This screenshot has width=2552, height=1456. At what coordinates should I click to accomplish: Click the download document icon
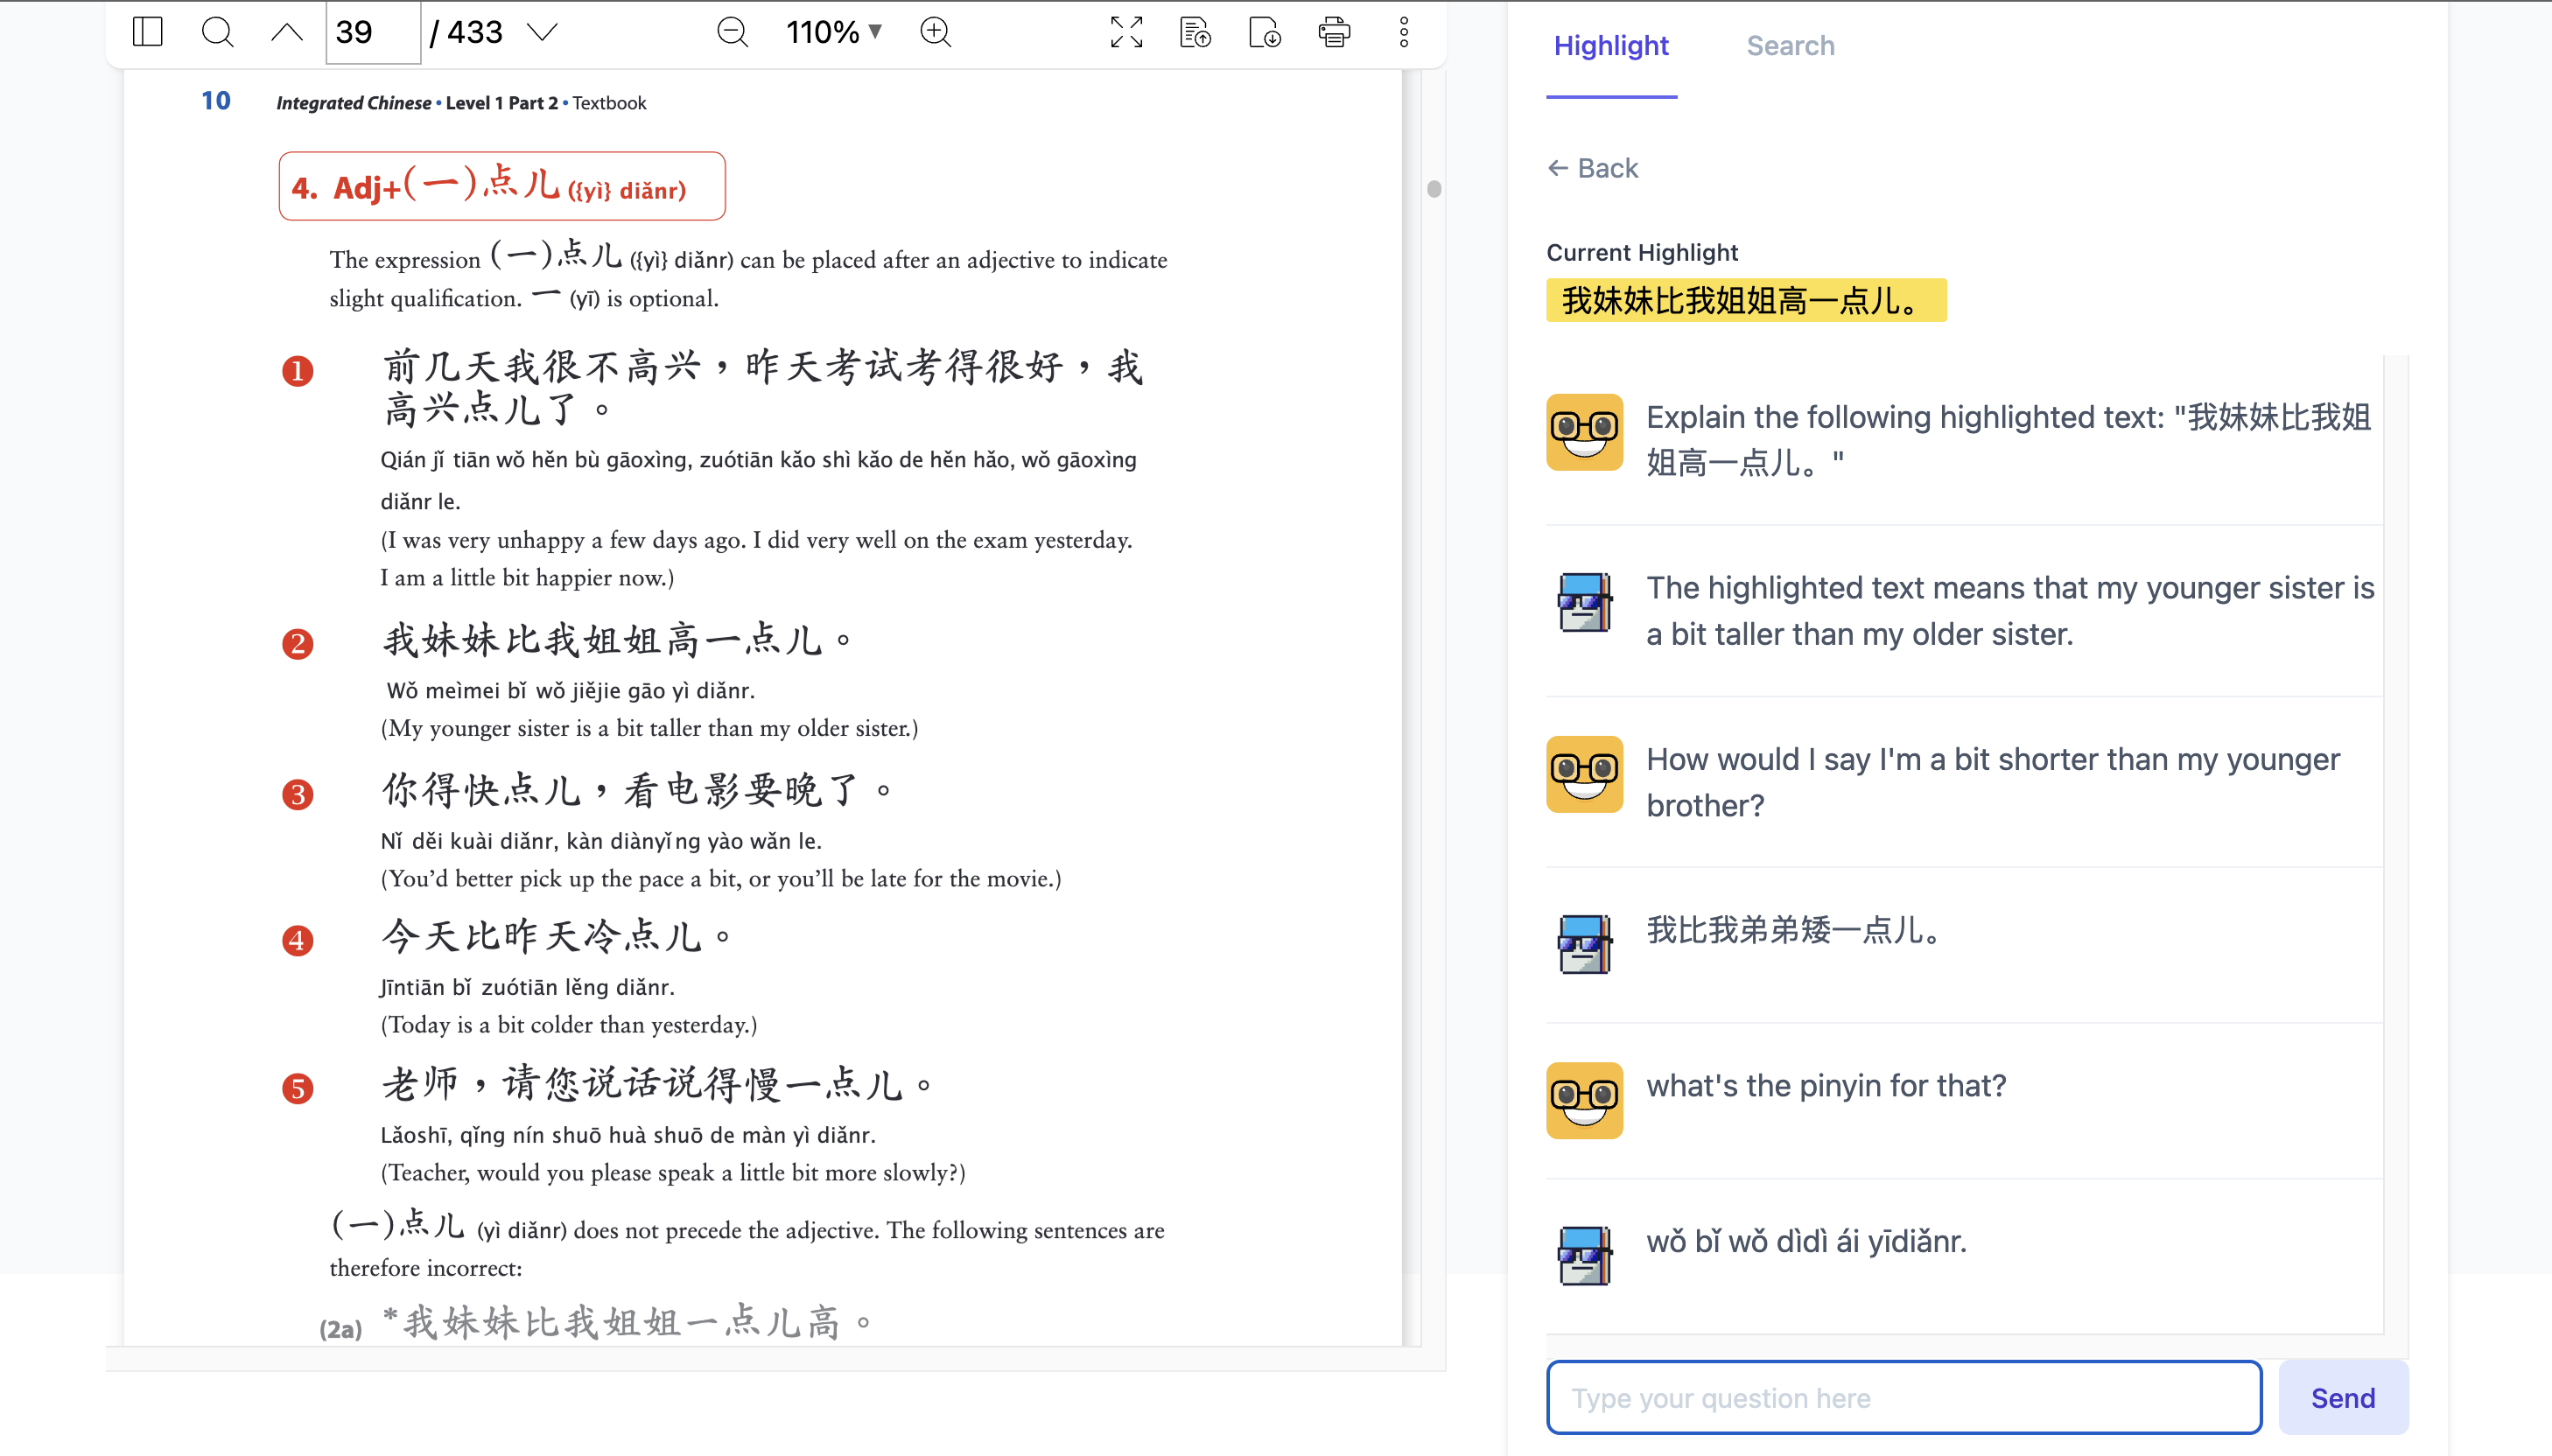(1265, 32)
